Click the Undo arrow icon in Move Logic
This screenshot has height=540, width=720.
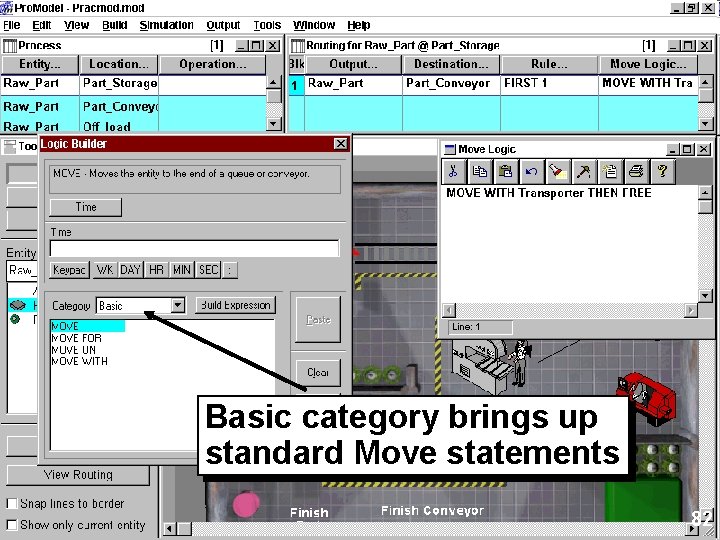[x=532, y=171]
